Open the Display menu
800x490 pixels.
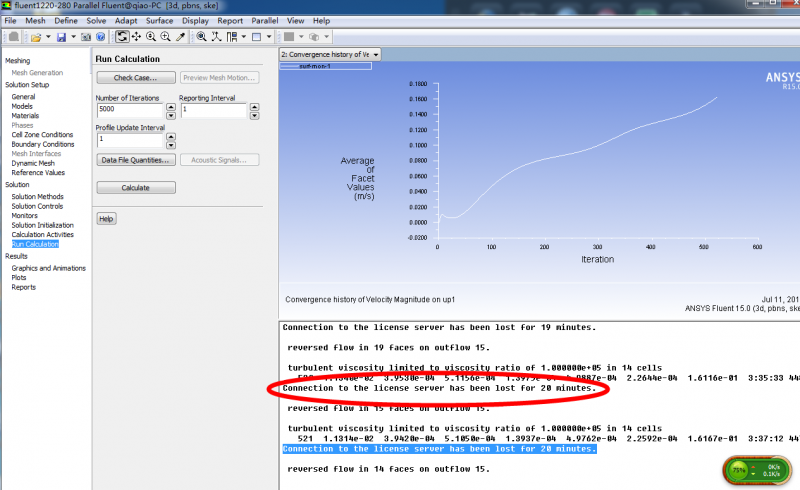coord(195,21)
